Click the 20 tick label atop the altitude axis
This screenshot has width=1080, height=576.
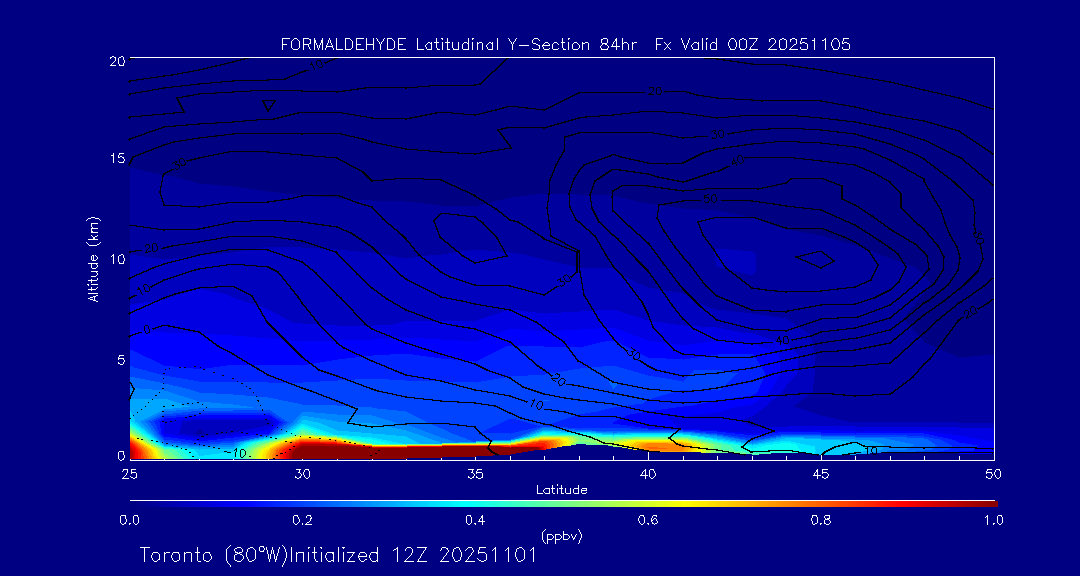tap(115, 61)
